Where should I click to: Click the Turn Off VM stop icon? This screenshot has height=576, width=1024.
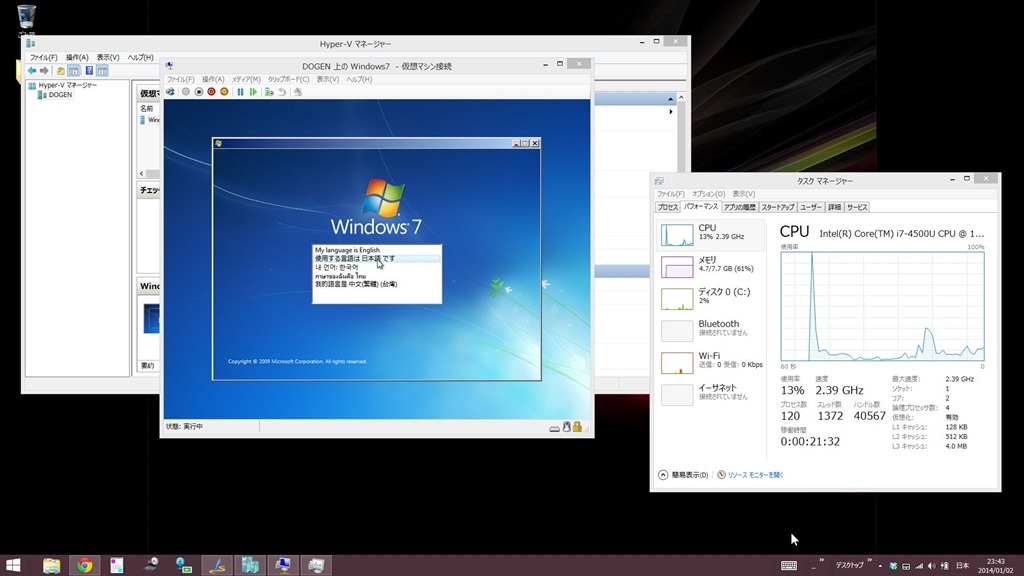pyautogui.click(x=199, y=92)
